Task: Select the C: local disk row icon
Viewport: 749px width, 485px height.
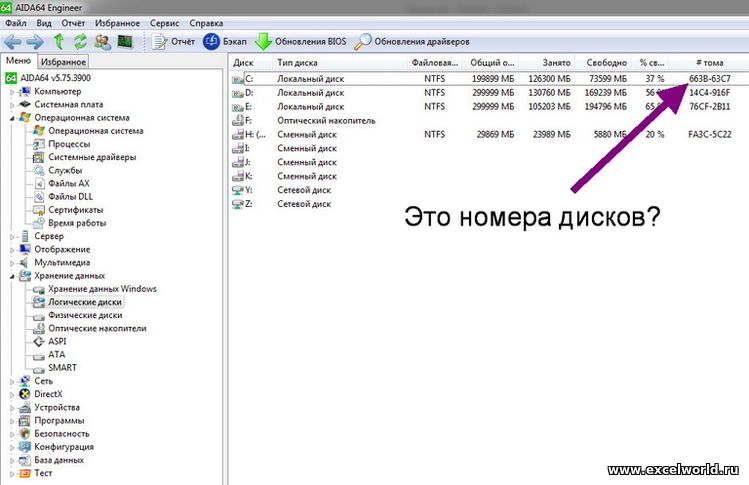Action: tap(237, 79)
